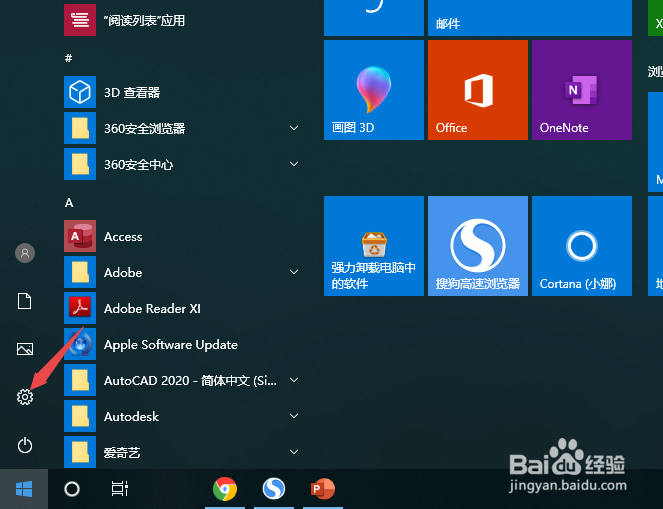Click the Windows Start button

coord(24,489)
